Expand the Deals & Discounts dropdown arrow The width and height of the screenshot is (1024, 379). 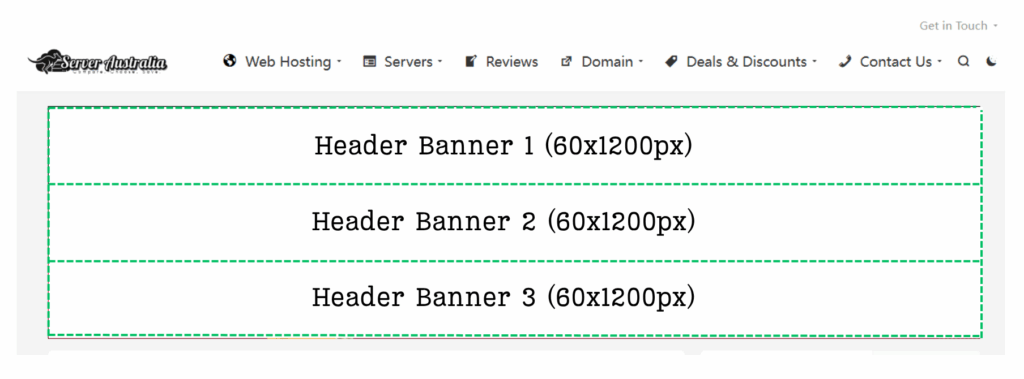tap(814, 62)
